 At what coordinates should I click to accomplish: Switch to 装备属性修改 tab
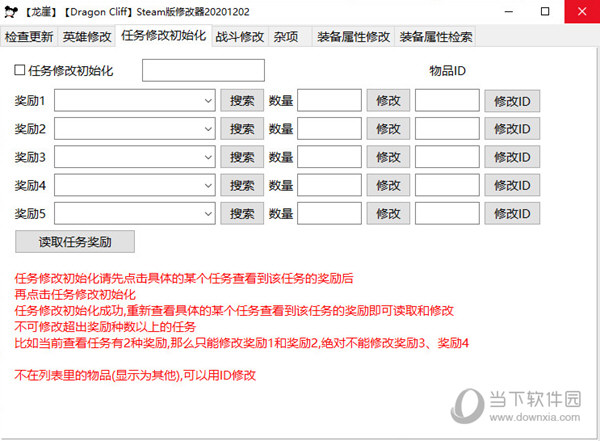point(353,37)
